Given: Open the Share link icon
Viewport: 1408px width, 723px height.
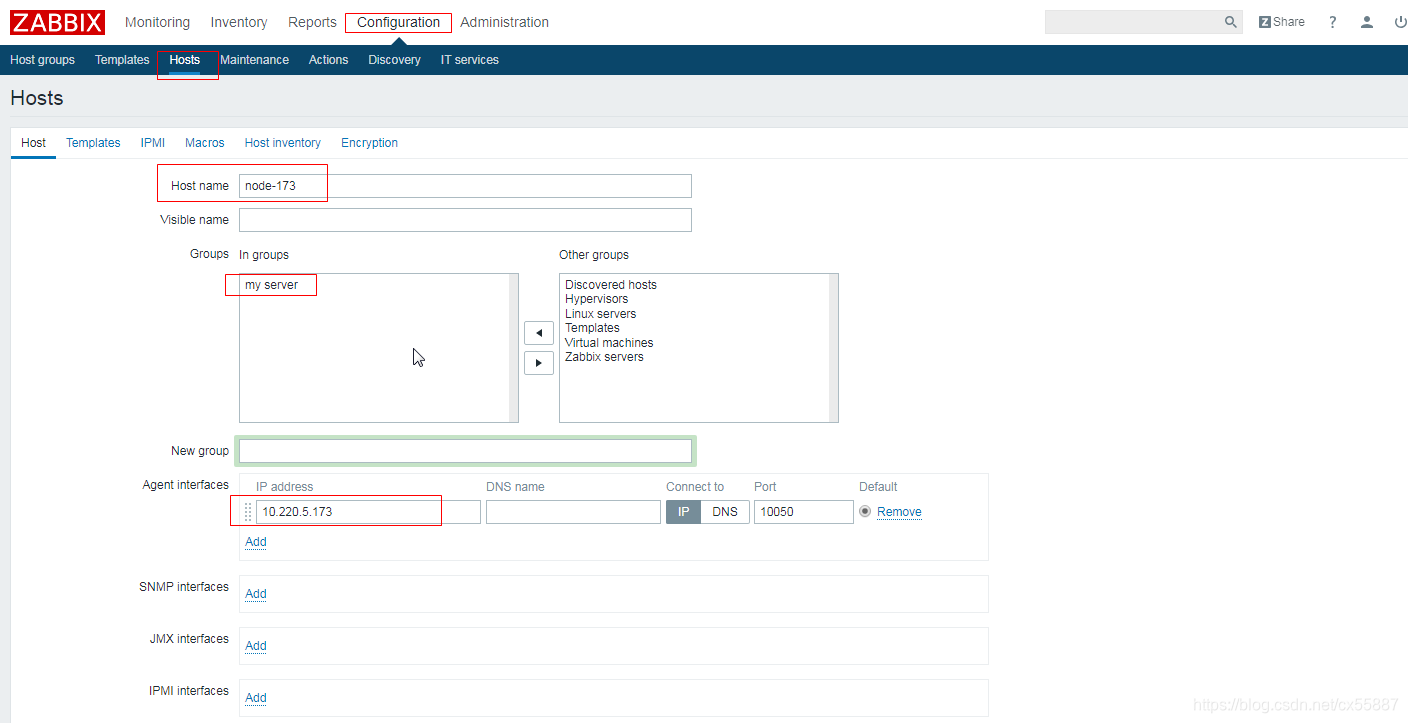Looking at the screenshot, I should (x=1282, y=22).
